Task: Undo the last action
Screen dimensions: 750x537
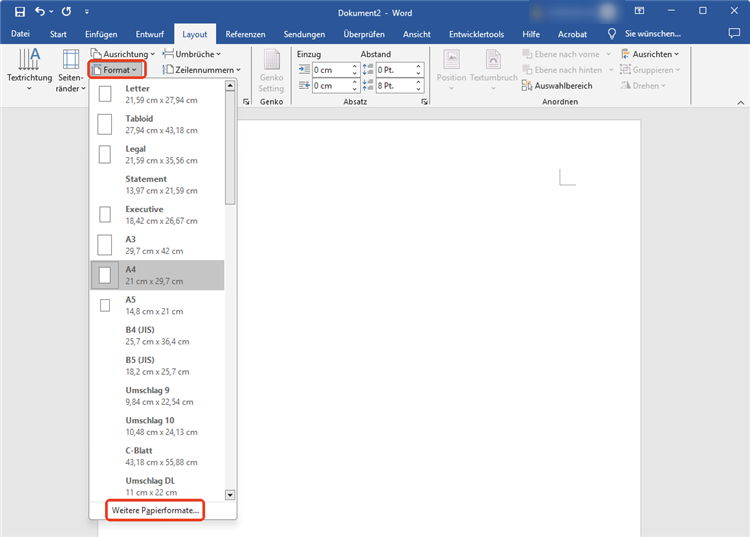Action: point(40,11)
